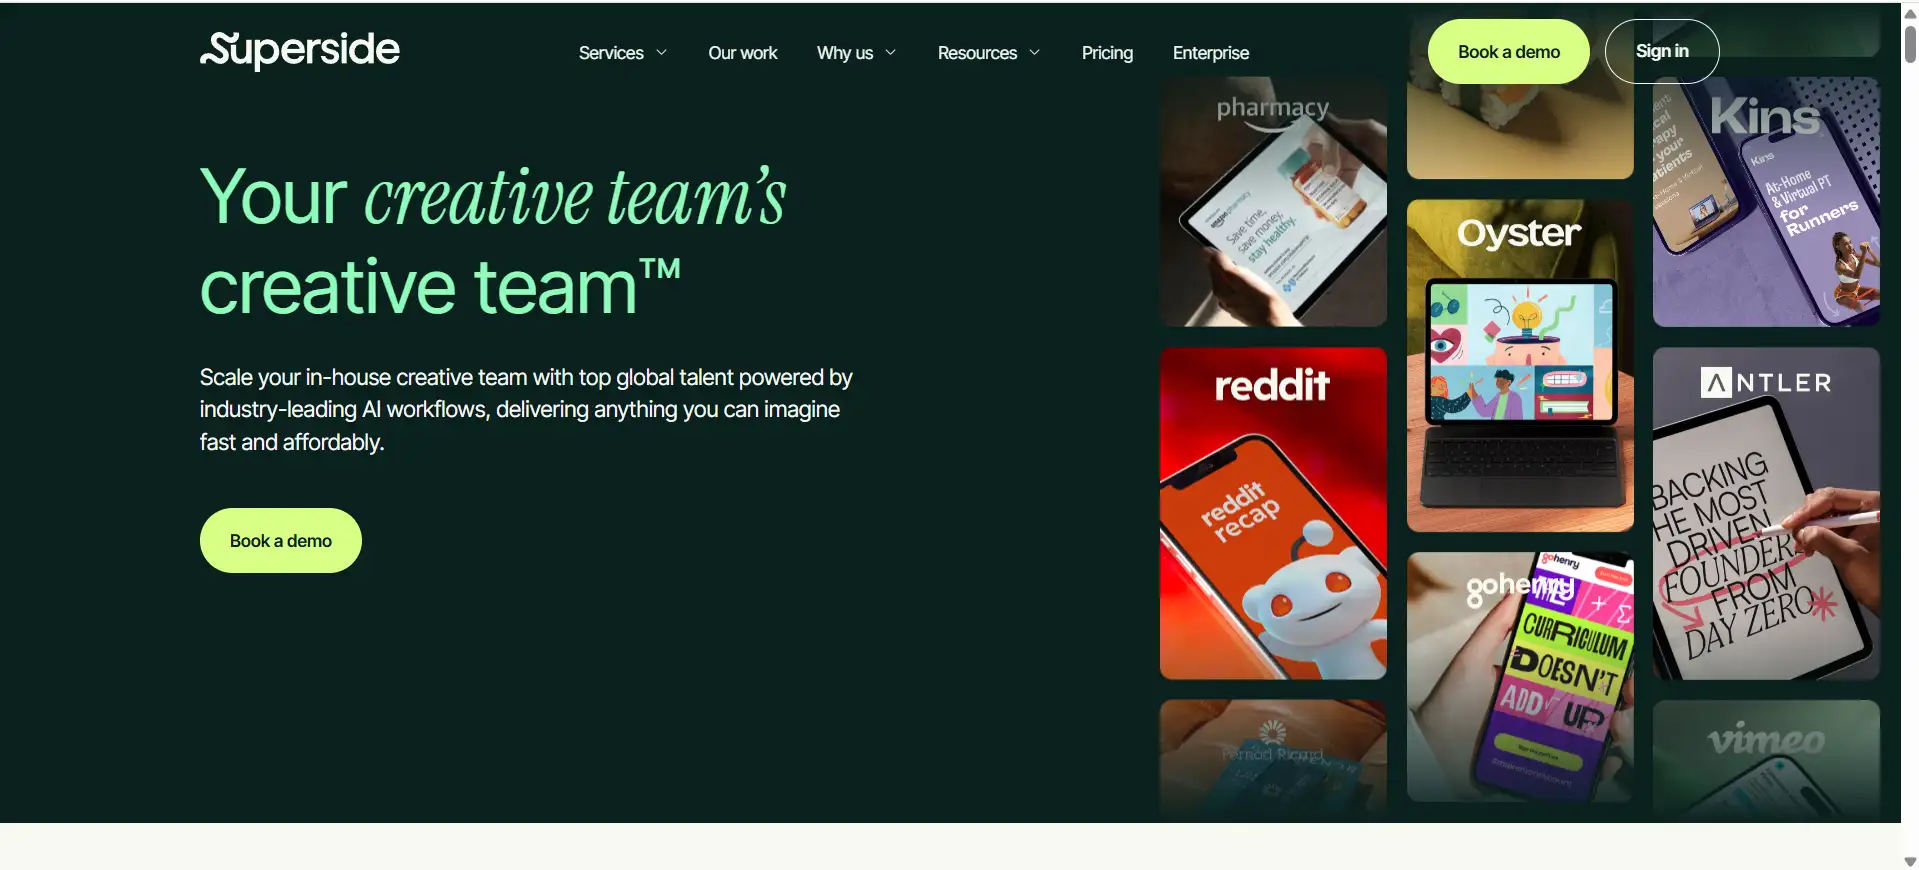Click the Superside logo
Viewport: 1919px width, 870px height.
[x=300, y=50]
